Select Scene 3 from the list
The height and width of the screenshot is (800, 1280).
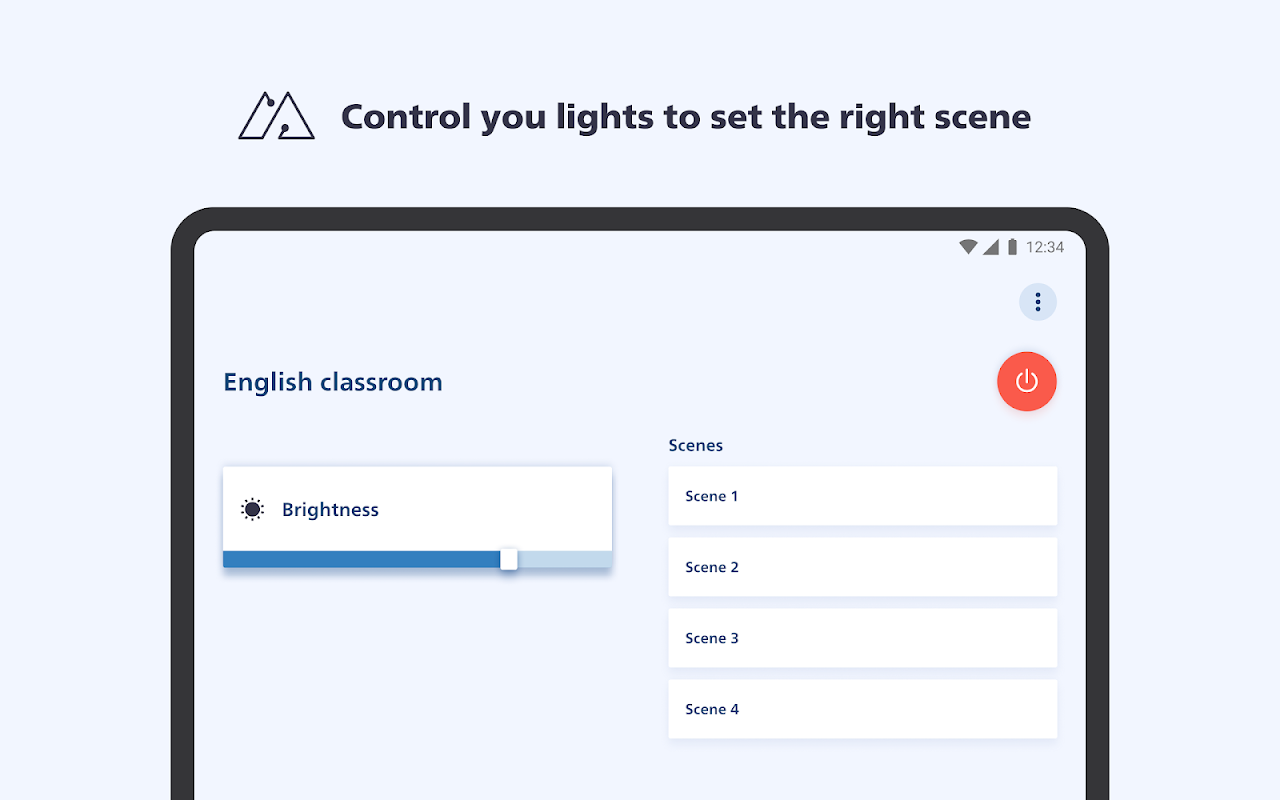[863, 638]
